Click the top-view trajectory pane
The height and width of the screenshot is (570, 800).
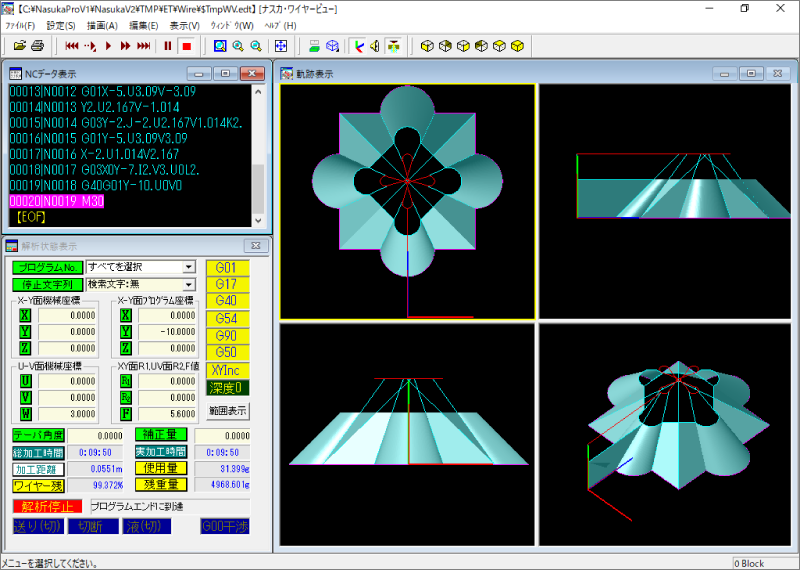[x=407, y=202]
